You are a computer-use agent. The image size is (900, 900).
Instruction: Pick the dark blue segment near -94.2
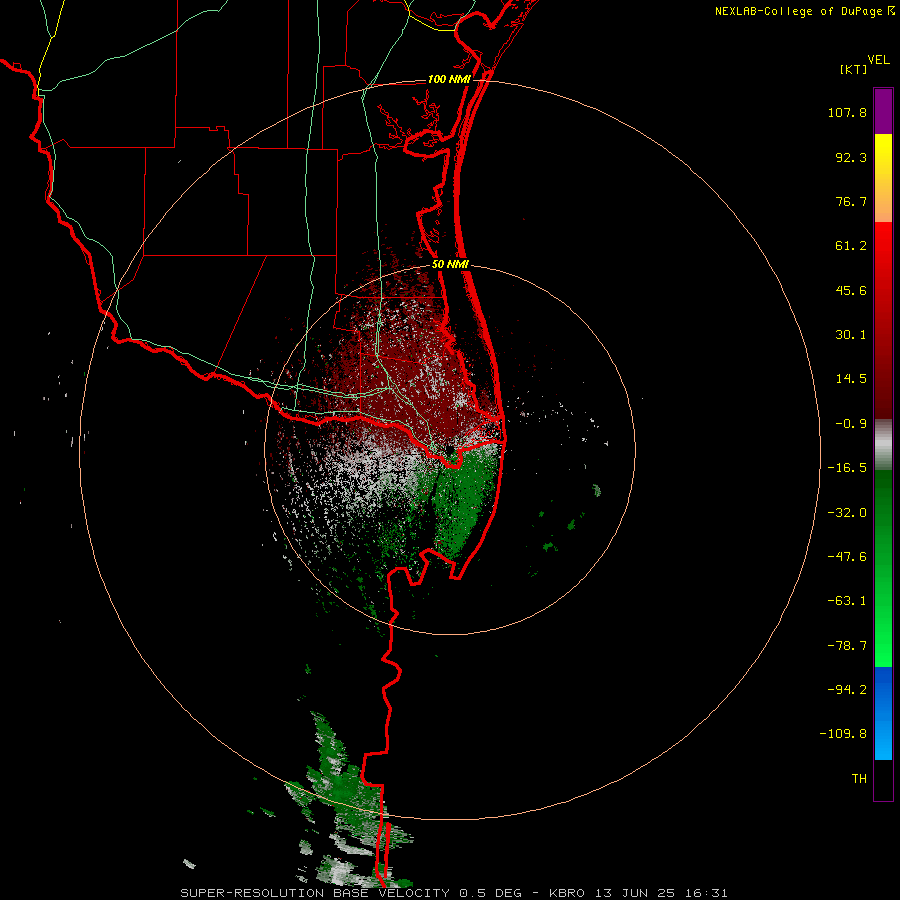point(883,689)
